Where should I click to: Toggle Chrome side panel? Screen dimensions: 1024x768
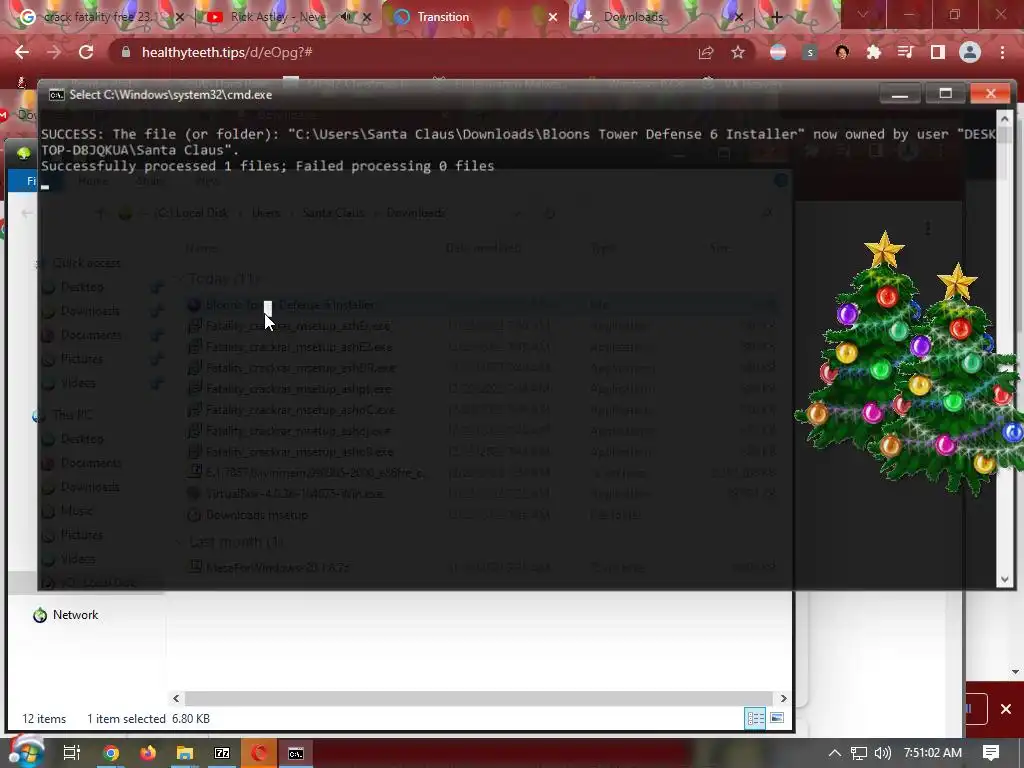pyautogui.click(x=938, y=52)
